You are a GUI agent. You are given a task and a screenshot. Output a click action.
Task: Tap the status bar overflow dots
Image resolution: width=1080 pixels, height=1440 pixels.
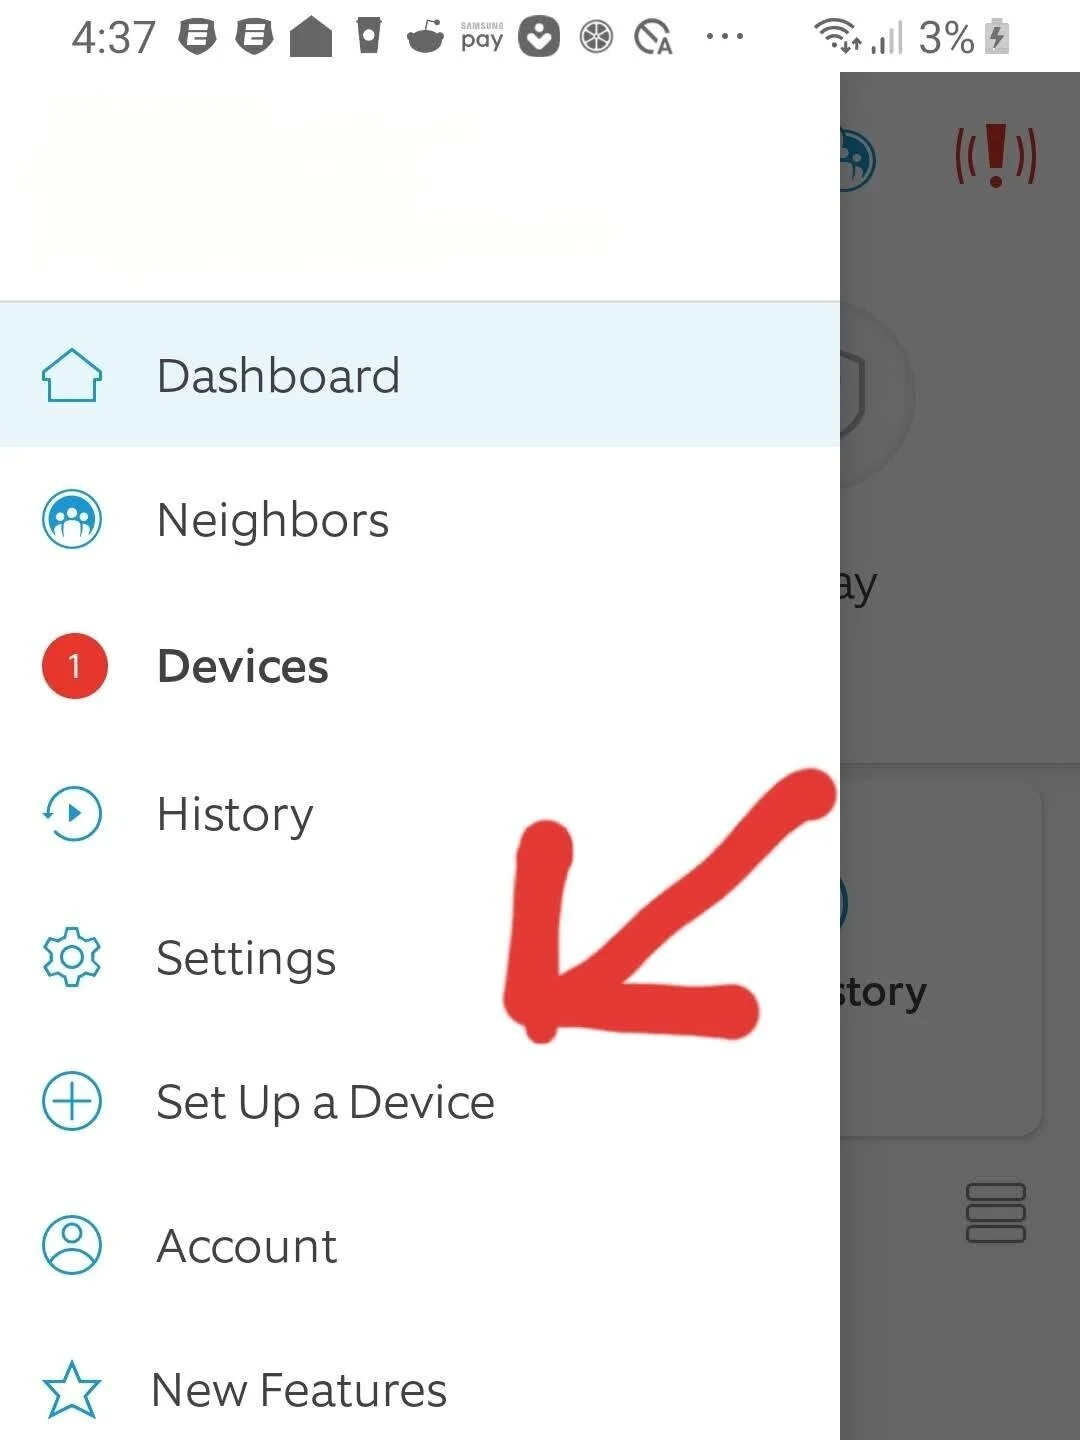(724, 37)
